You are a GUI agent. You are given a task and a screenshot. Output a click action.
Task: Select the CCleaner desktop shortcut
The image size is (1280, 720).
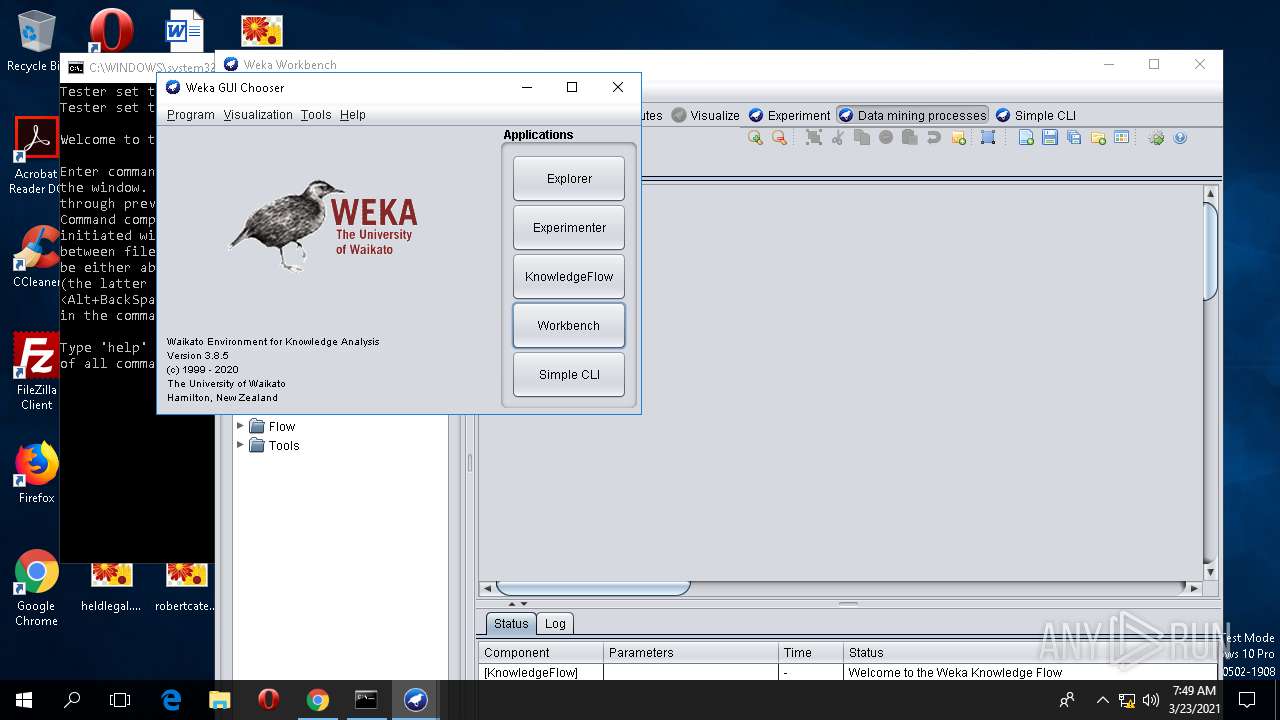[x=36, y=257]
